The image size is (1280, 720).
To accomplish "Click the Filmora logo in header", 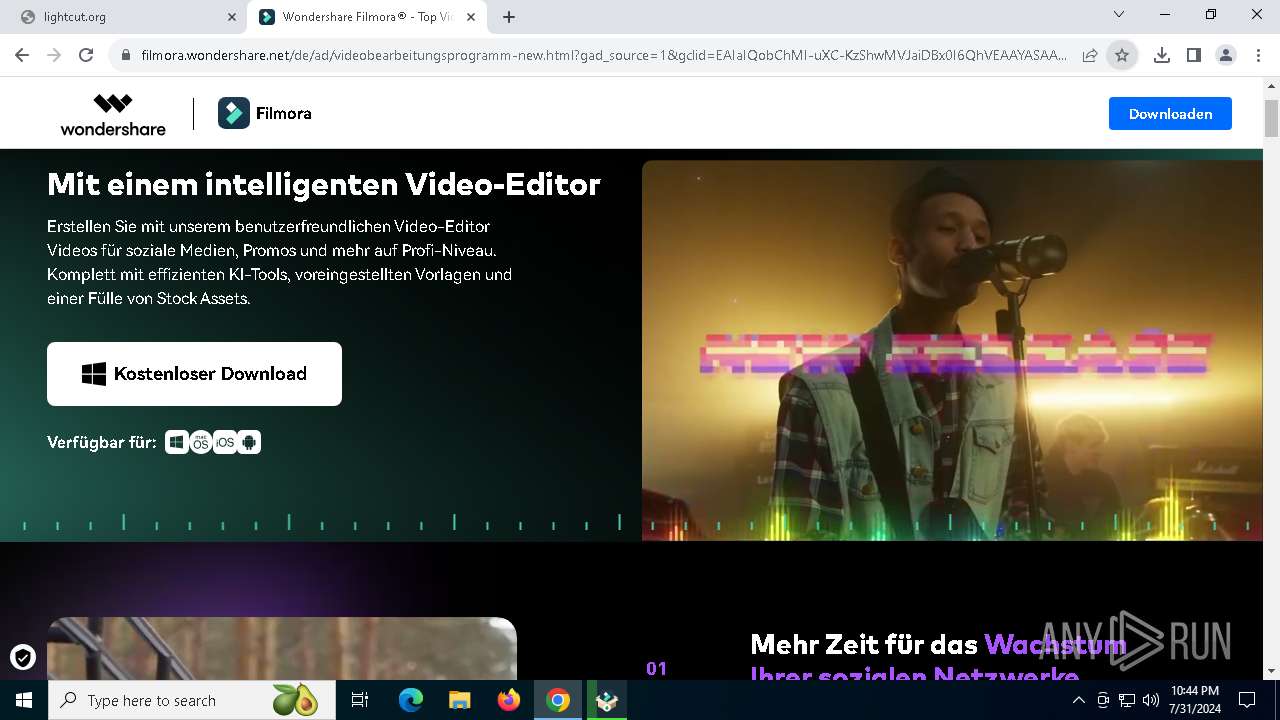I will pyautogui.click(x=265, y=114).
